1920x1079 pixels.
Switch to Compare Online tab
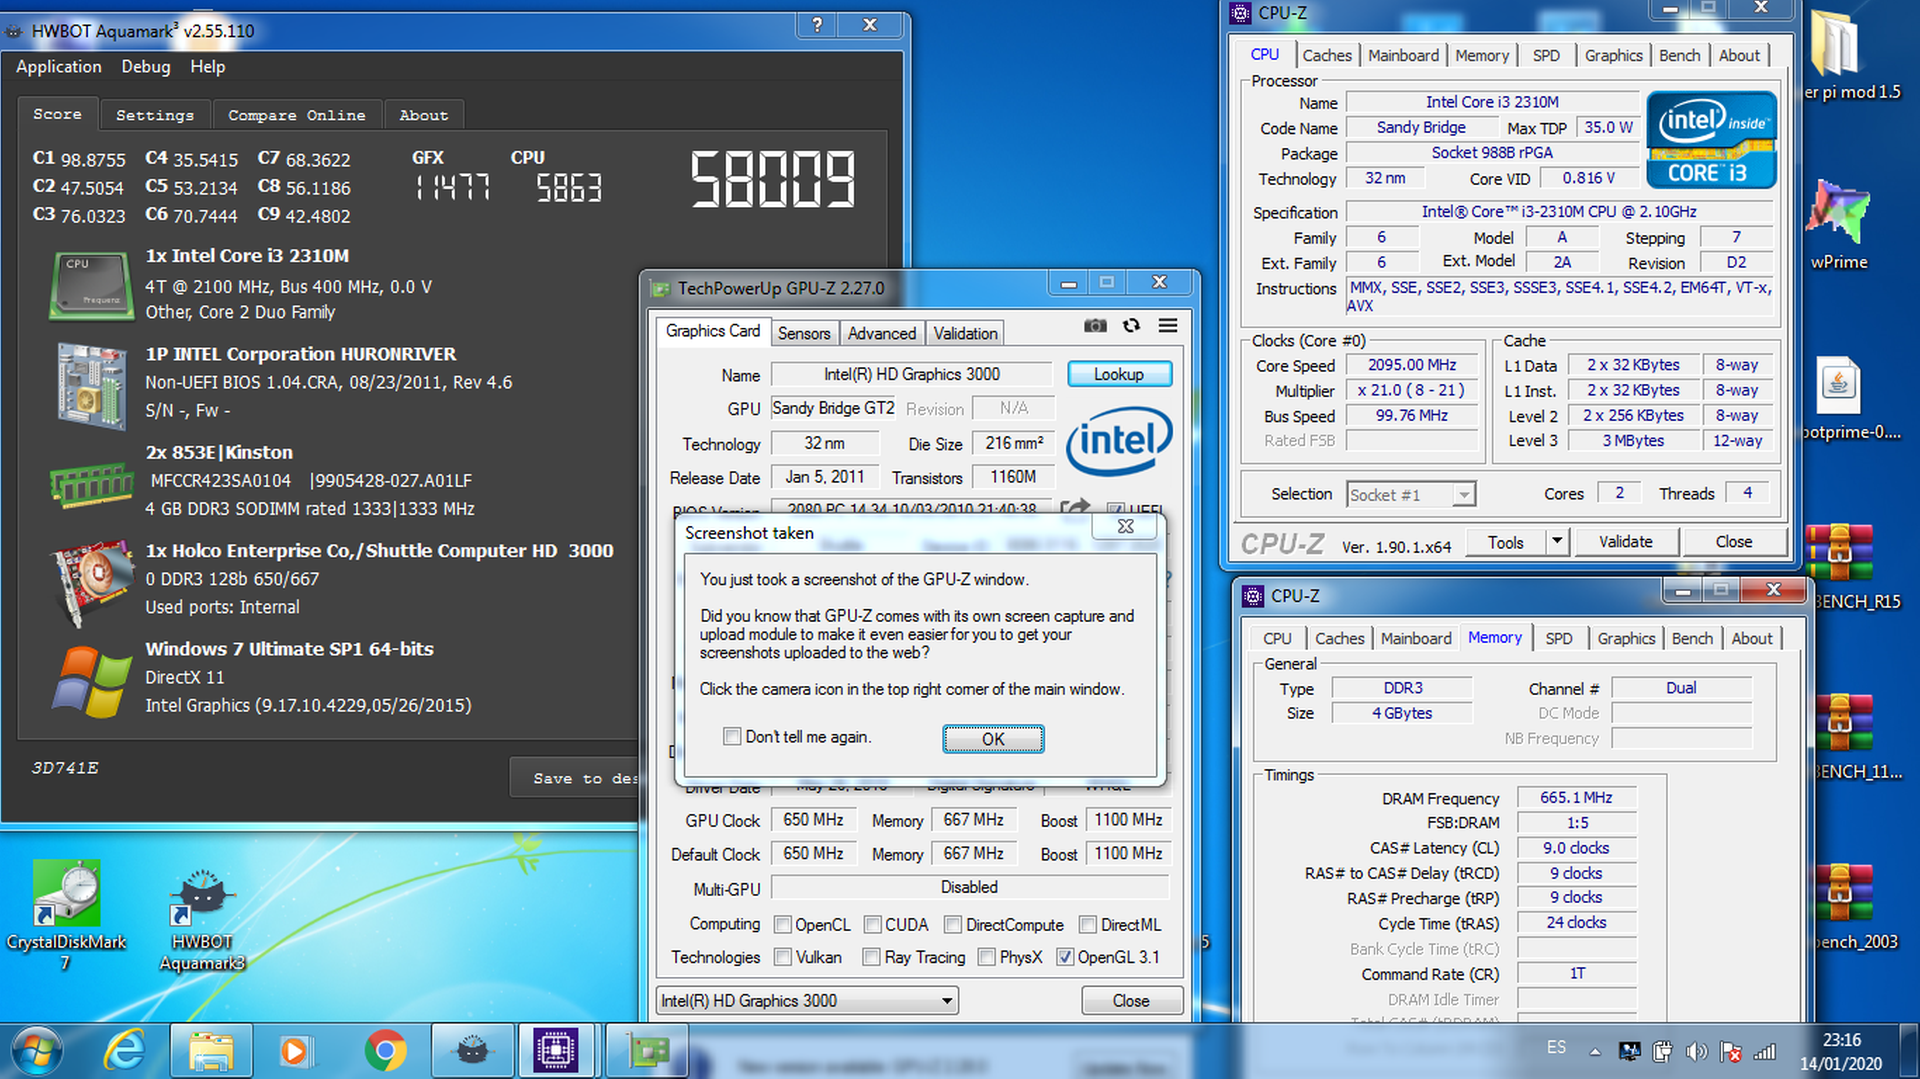[x=297, y=115]
